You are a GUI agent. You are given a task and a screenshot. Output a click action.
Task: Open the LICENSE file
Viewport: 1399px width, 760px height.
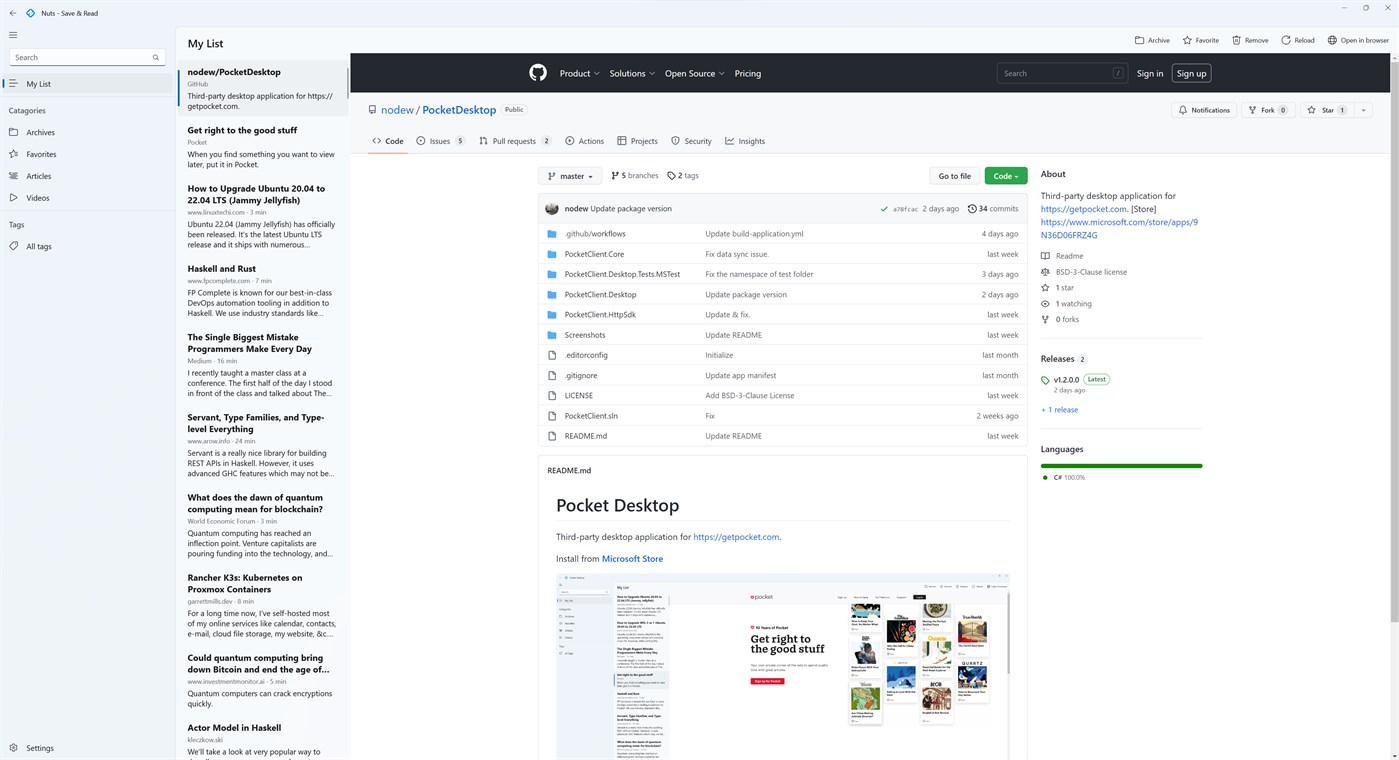coord(578,395)
